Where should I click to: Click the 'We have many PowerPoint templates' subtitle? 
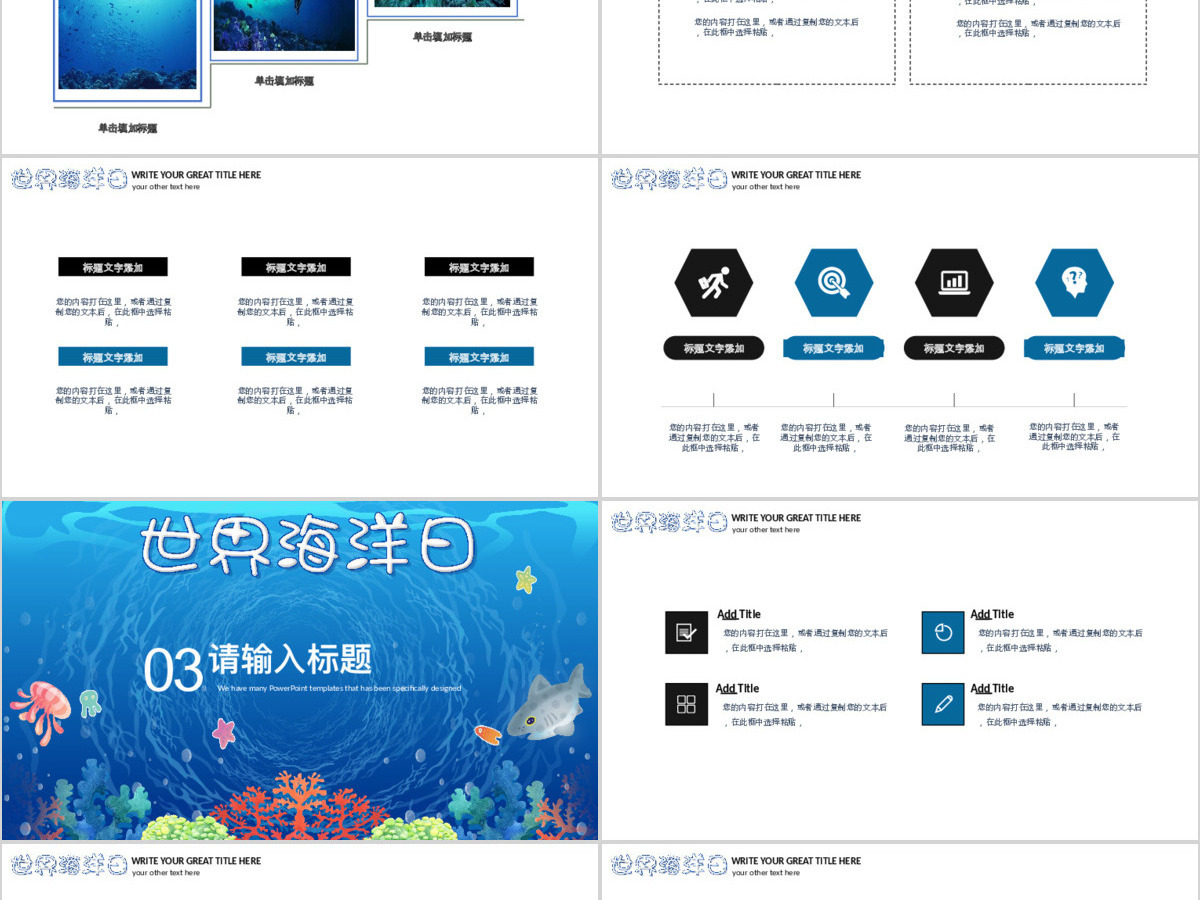click(x=340, y=688)
